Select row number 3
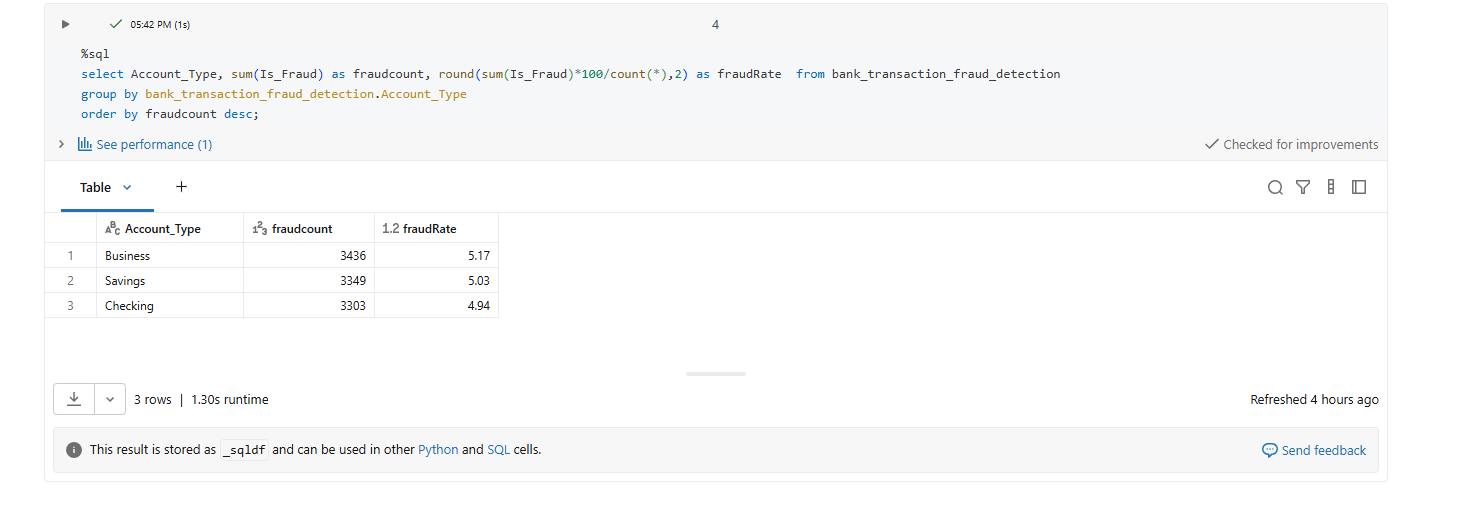 (71, 306)
